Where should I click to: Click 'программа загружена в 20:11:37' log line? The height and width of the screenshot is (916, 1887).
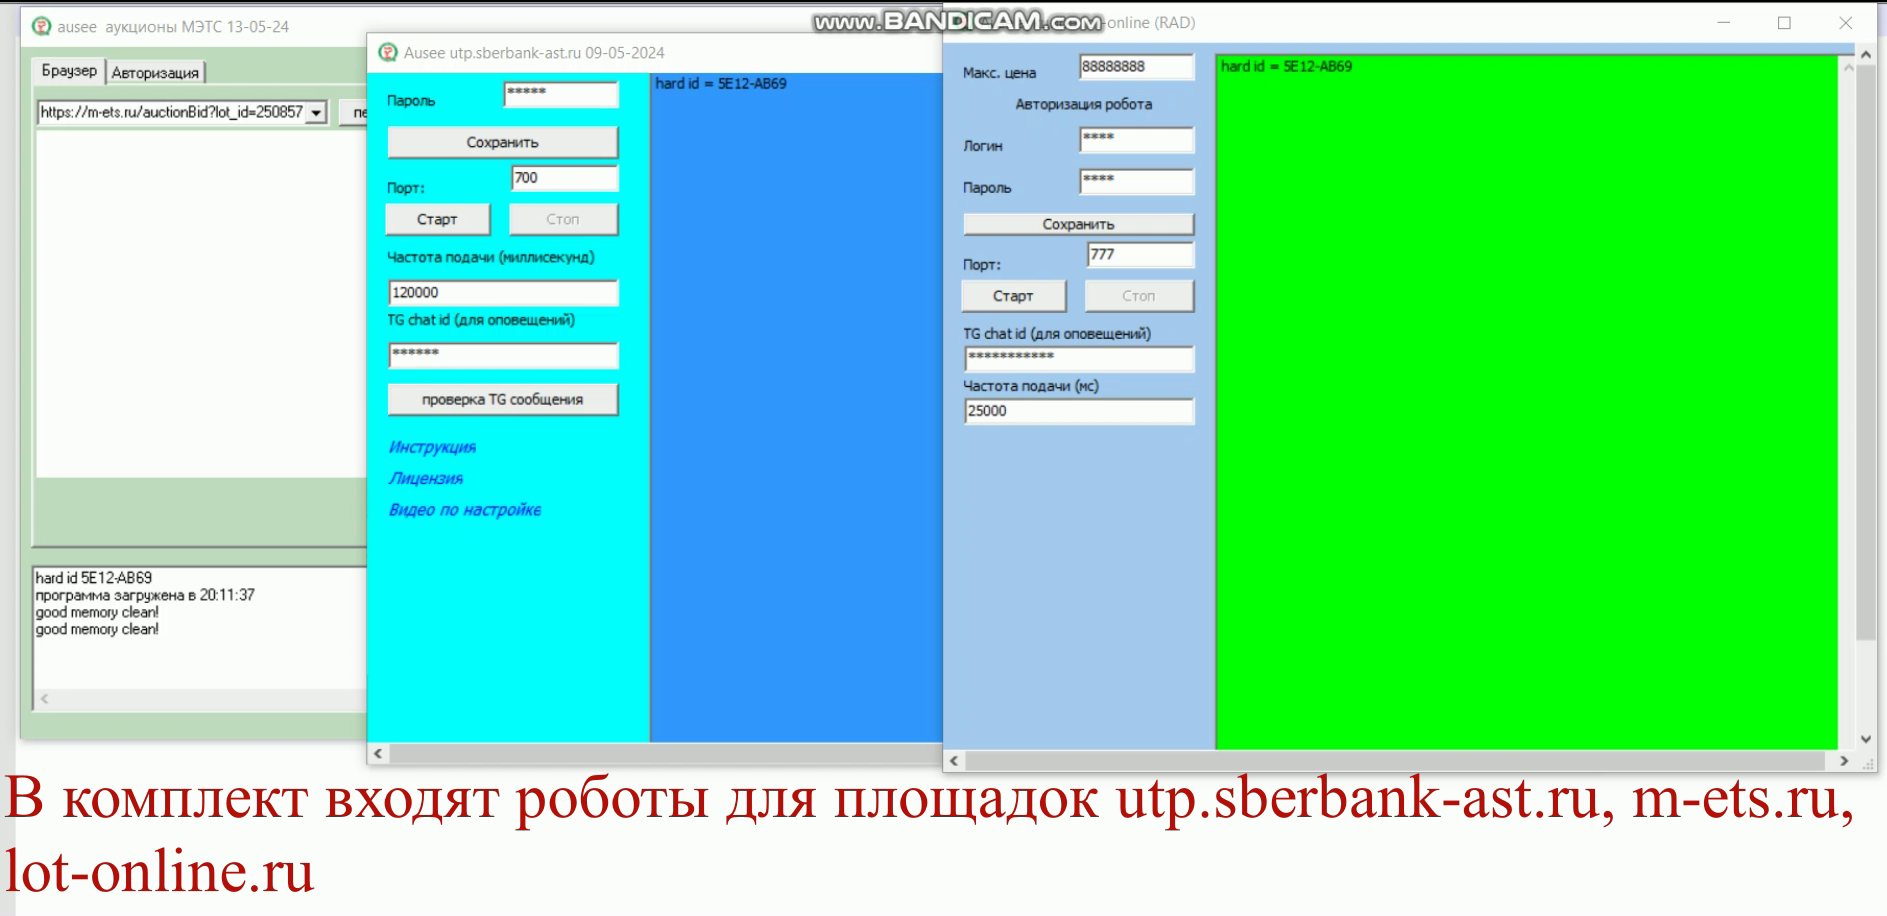point(145,595)
